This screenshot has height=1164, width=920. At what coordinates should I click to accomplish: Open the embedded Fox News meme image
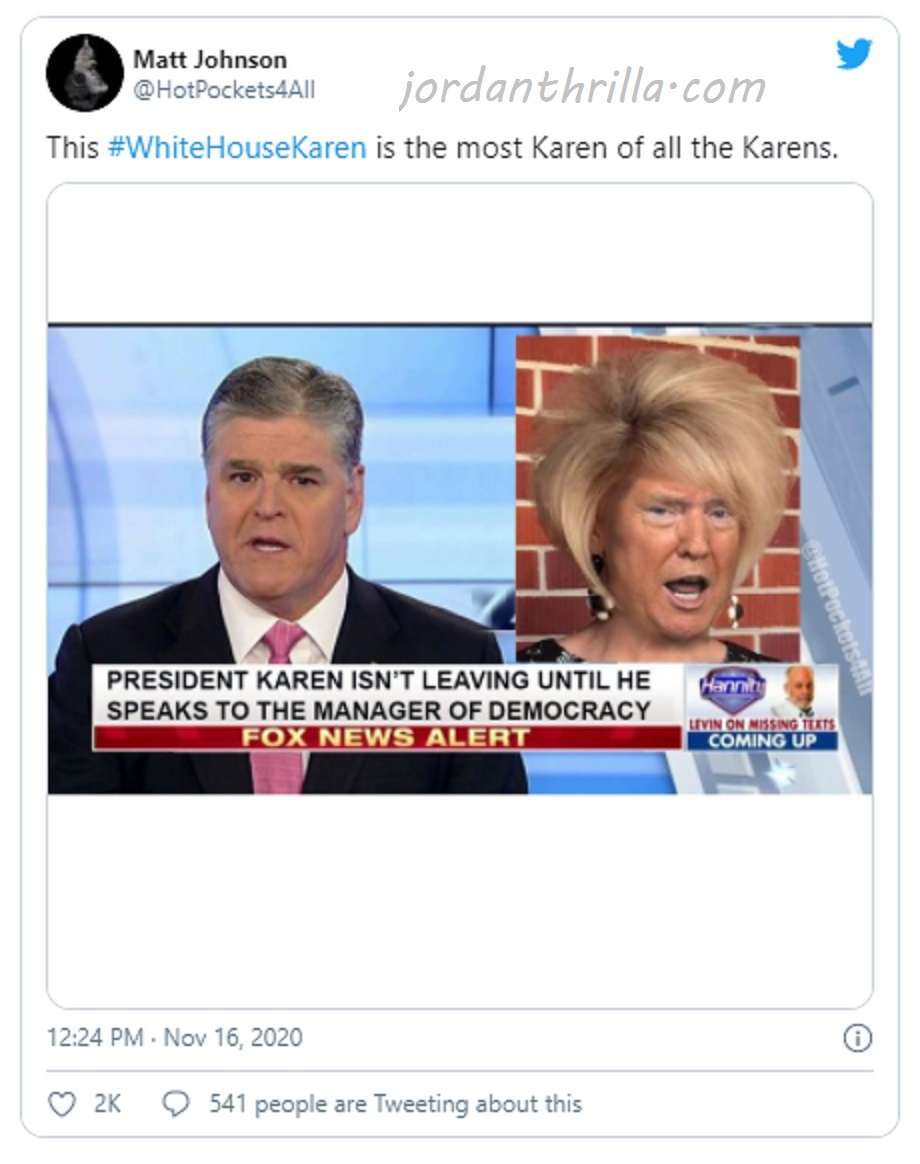pos(460,559)
